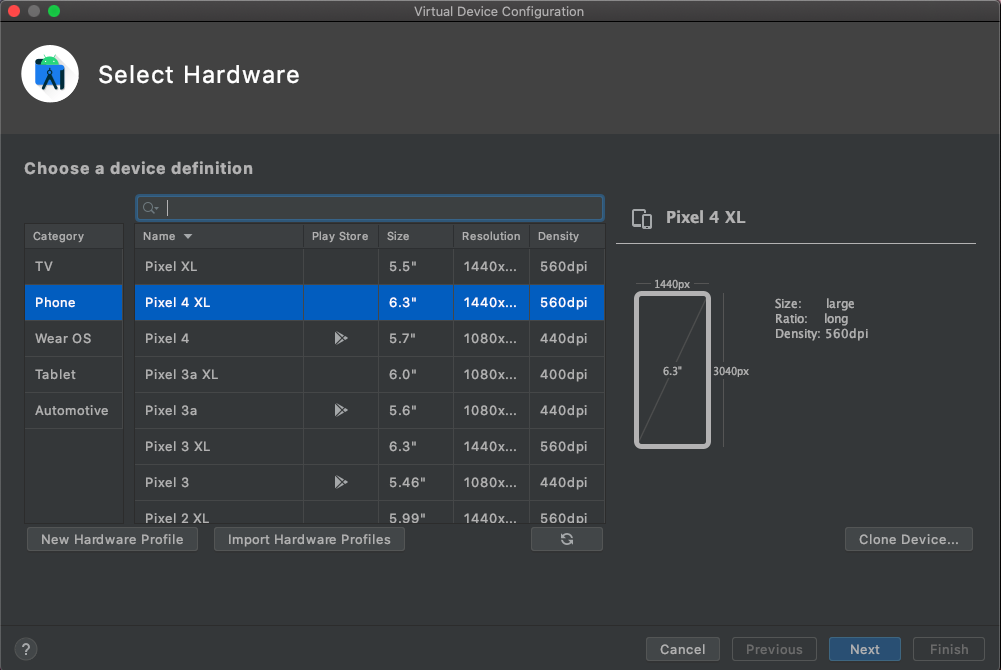The width and height of the screenshot is (1001, 670).
Task: Switch to the Wear OS category
Action: [63, 338]
